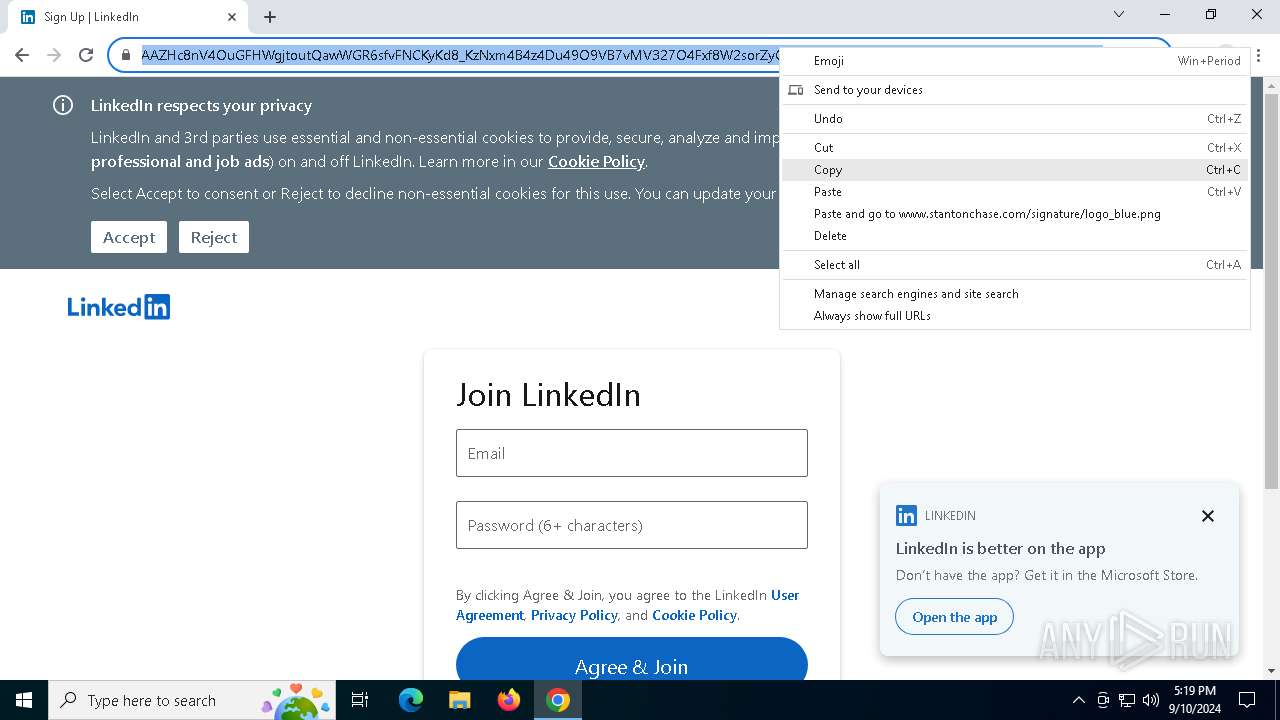Select Emoji in the context menu
Screen dimensions: 1280x720
(x=1015, y=61)
